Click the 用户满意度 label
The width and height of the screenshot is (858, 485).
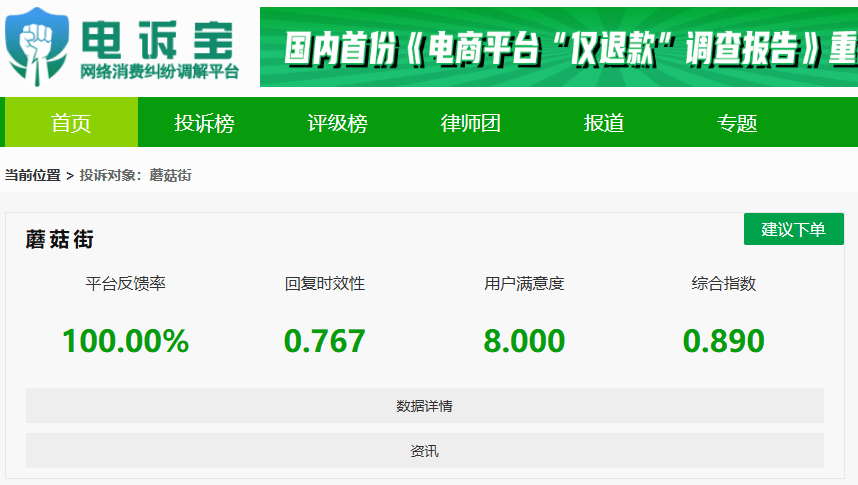(524, 284)
